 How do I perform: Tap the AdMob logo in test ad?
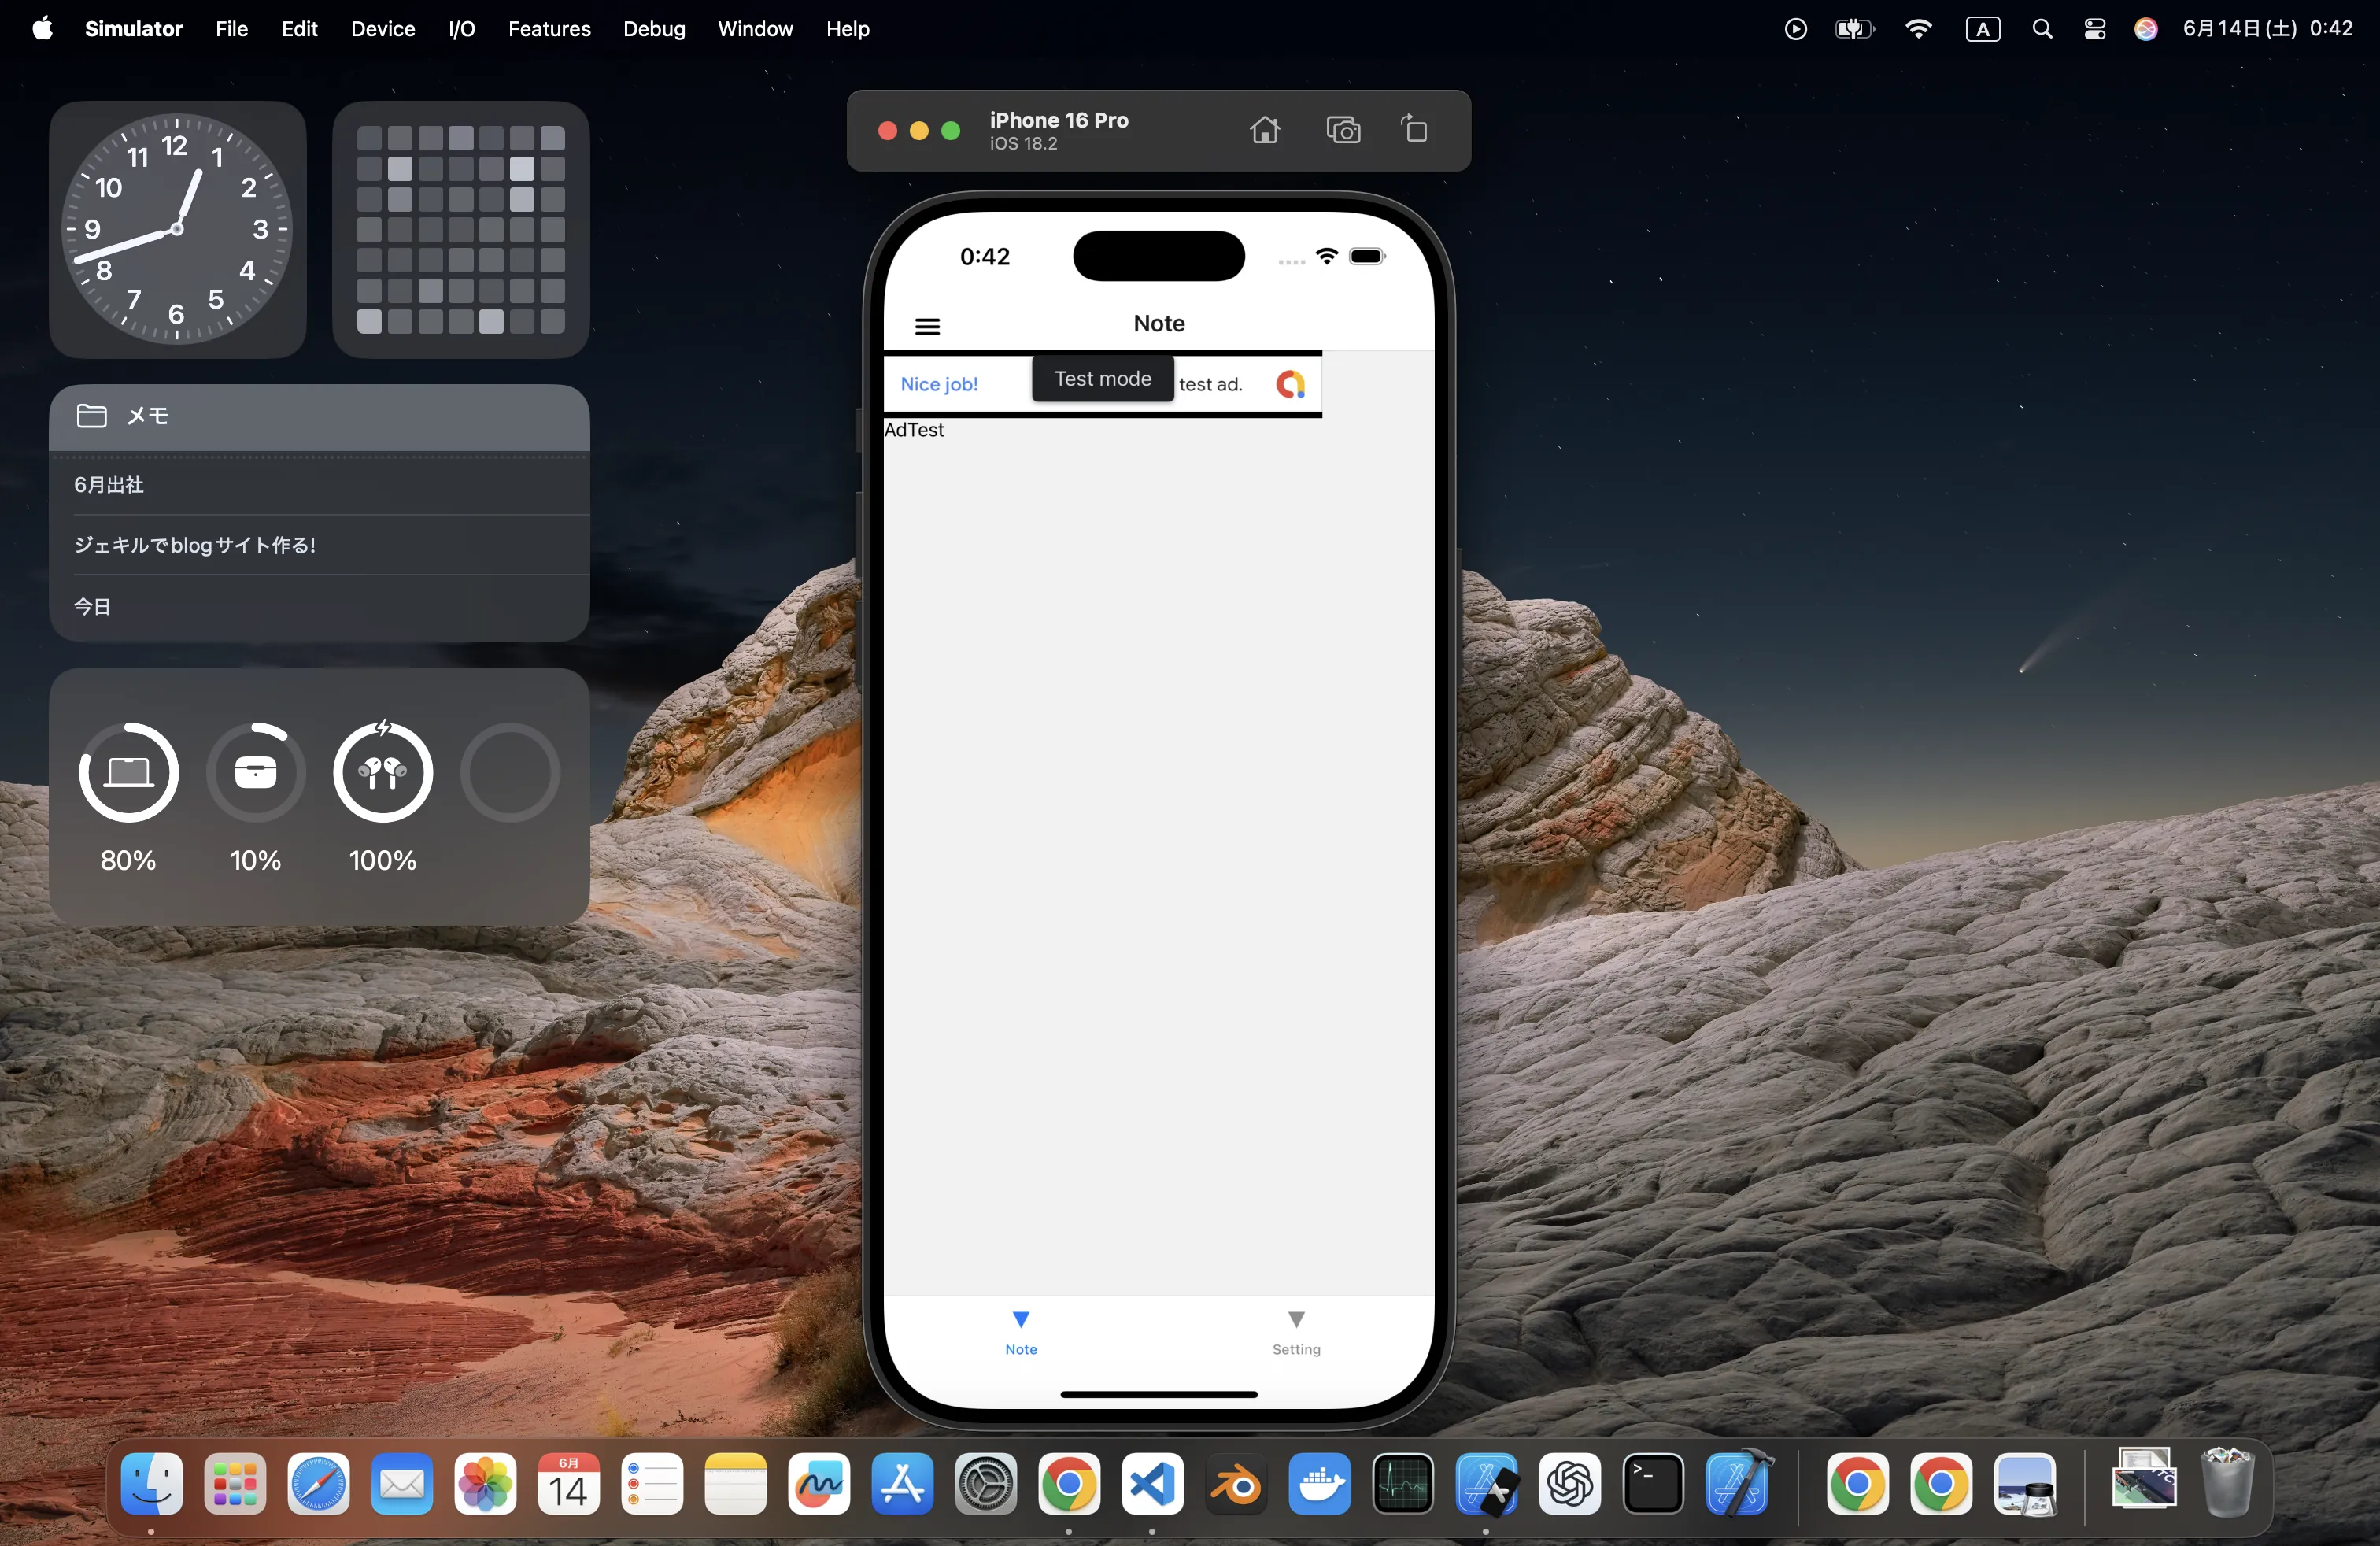click(x=1290, y=384)
